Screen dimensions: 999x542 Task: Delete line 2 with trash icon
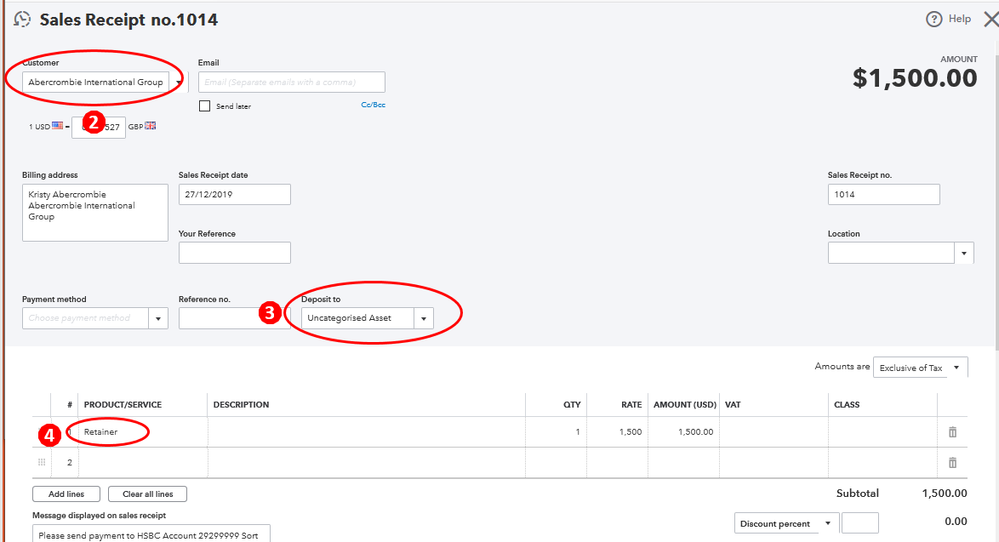952,463
